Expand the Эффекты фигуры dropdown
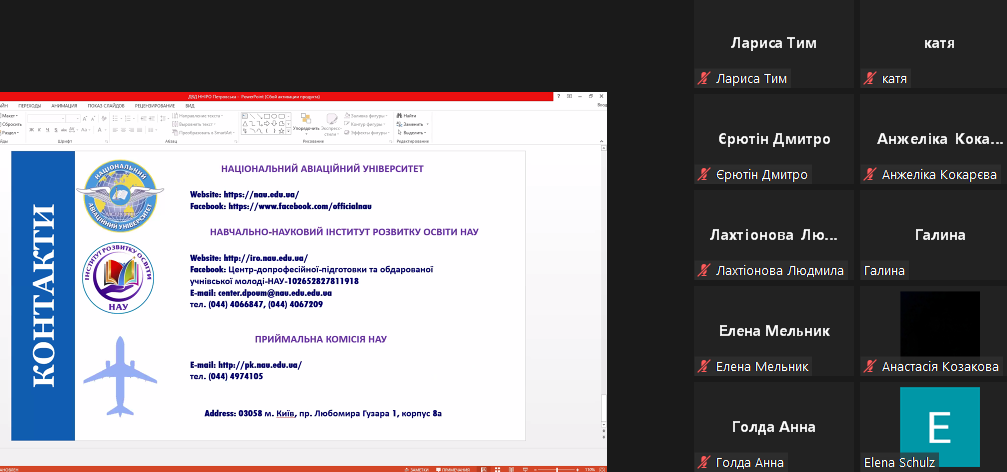Screen dimensions: 1007x472 click(366, 132)
